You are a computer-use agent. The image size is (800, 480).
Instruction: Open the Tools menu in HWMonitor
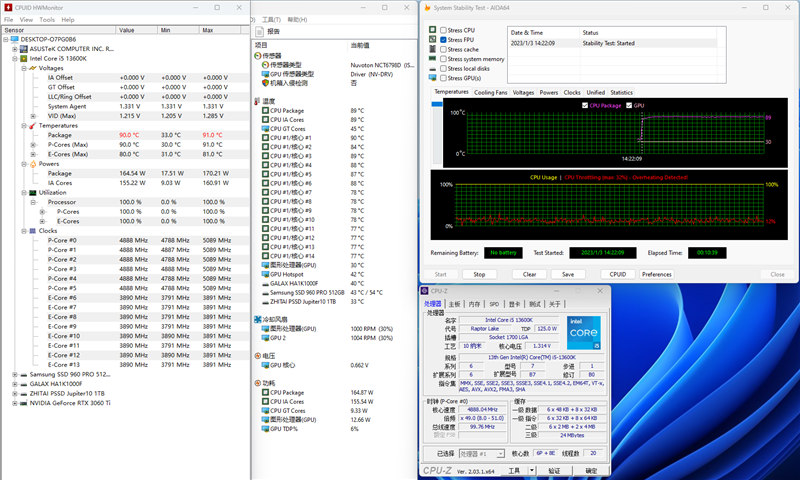coord(47,19)
